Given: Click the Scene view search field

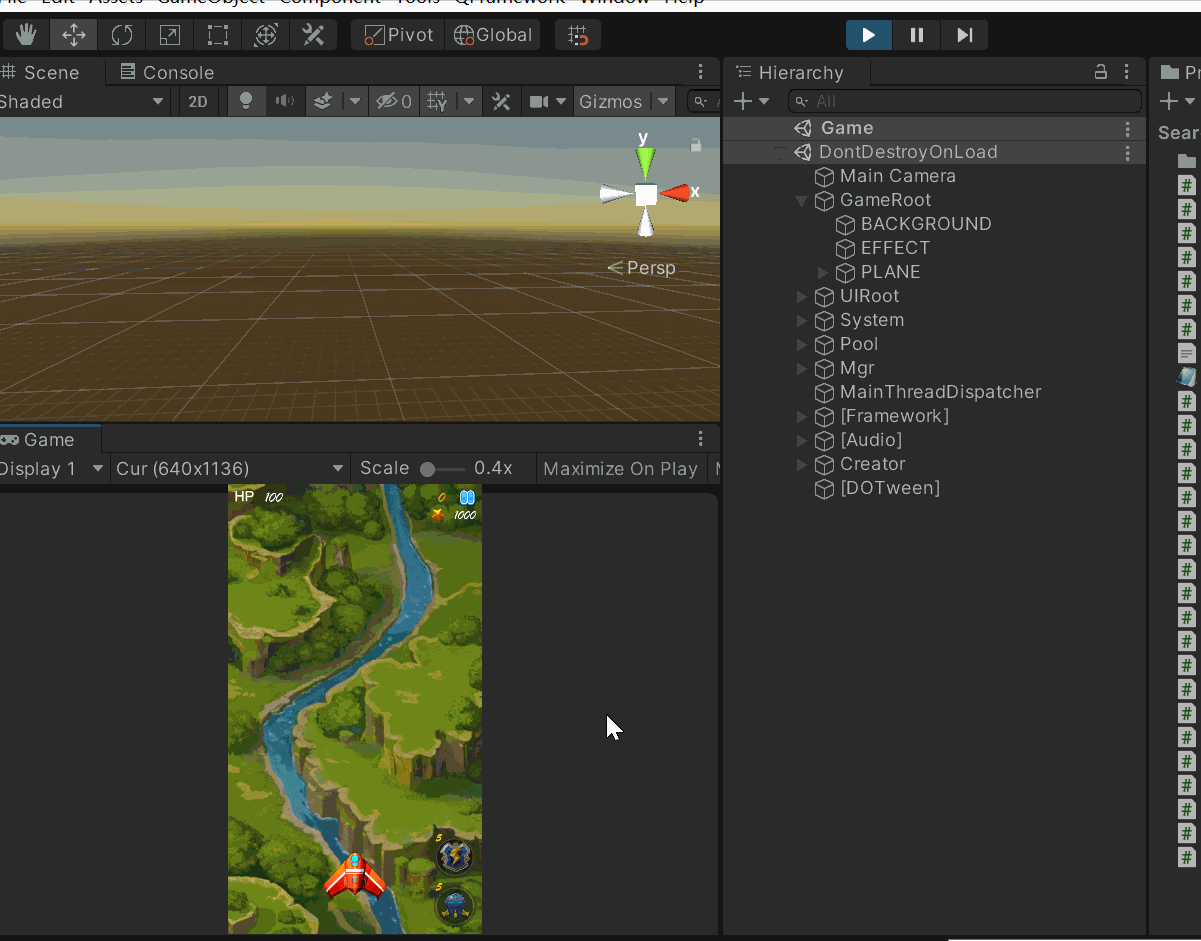Looking at the screenshot, I should [x=706, y=101].
